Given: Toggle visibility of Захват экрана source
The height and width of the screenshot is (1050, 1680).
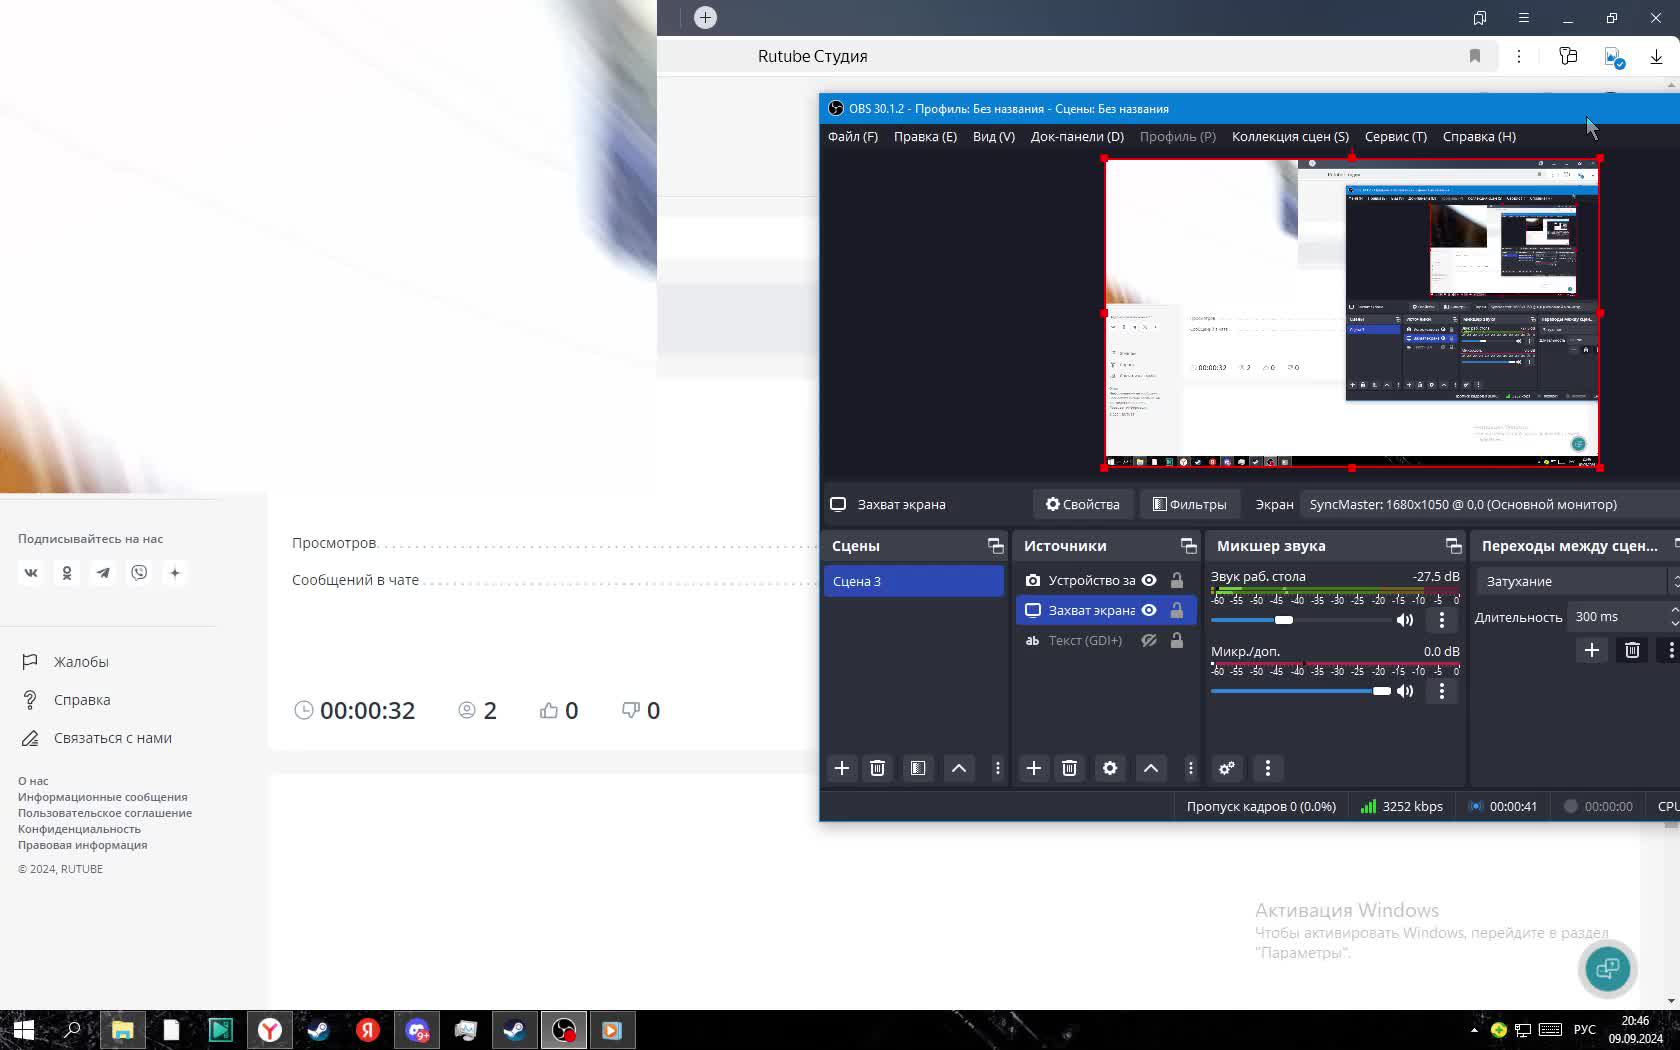Looking at the screenshot, I should click(1149, 610).
